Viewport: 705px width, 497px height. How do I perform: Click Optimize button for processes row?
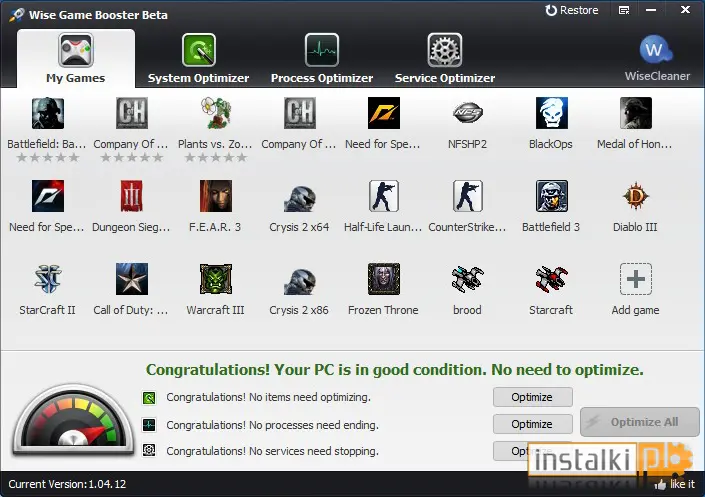(x=532, y=424)
